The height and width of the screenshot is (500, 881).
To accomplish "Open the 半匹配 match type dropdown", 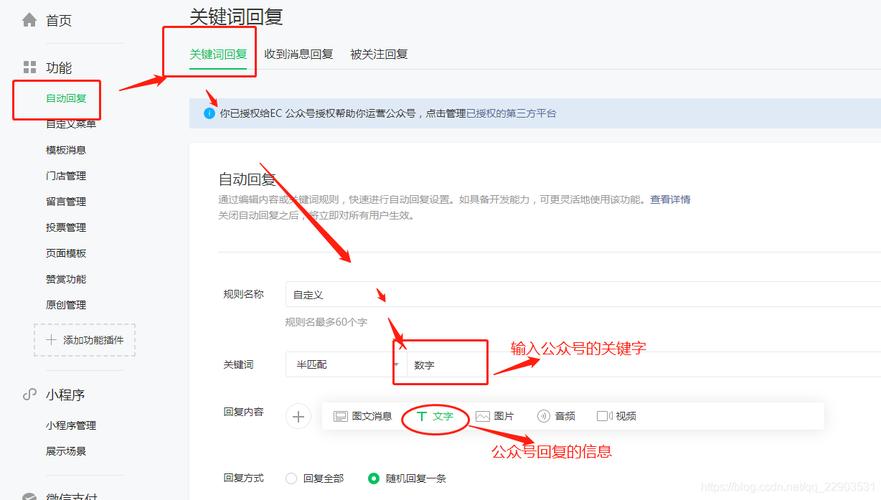I will point(346,365).
